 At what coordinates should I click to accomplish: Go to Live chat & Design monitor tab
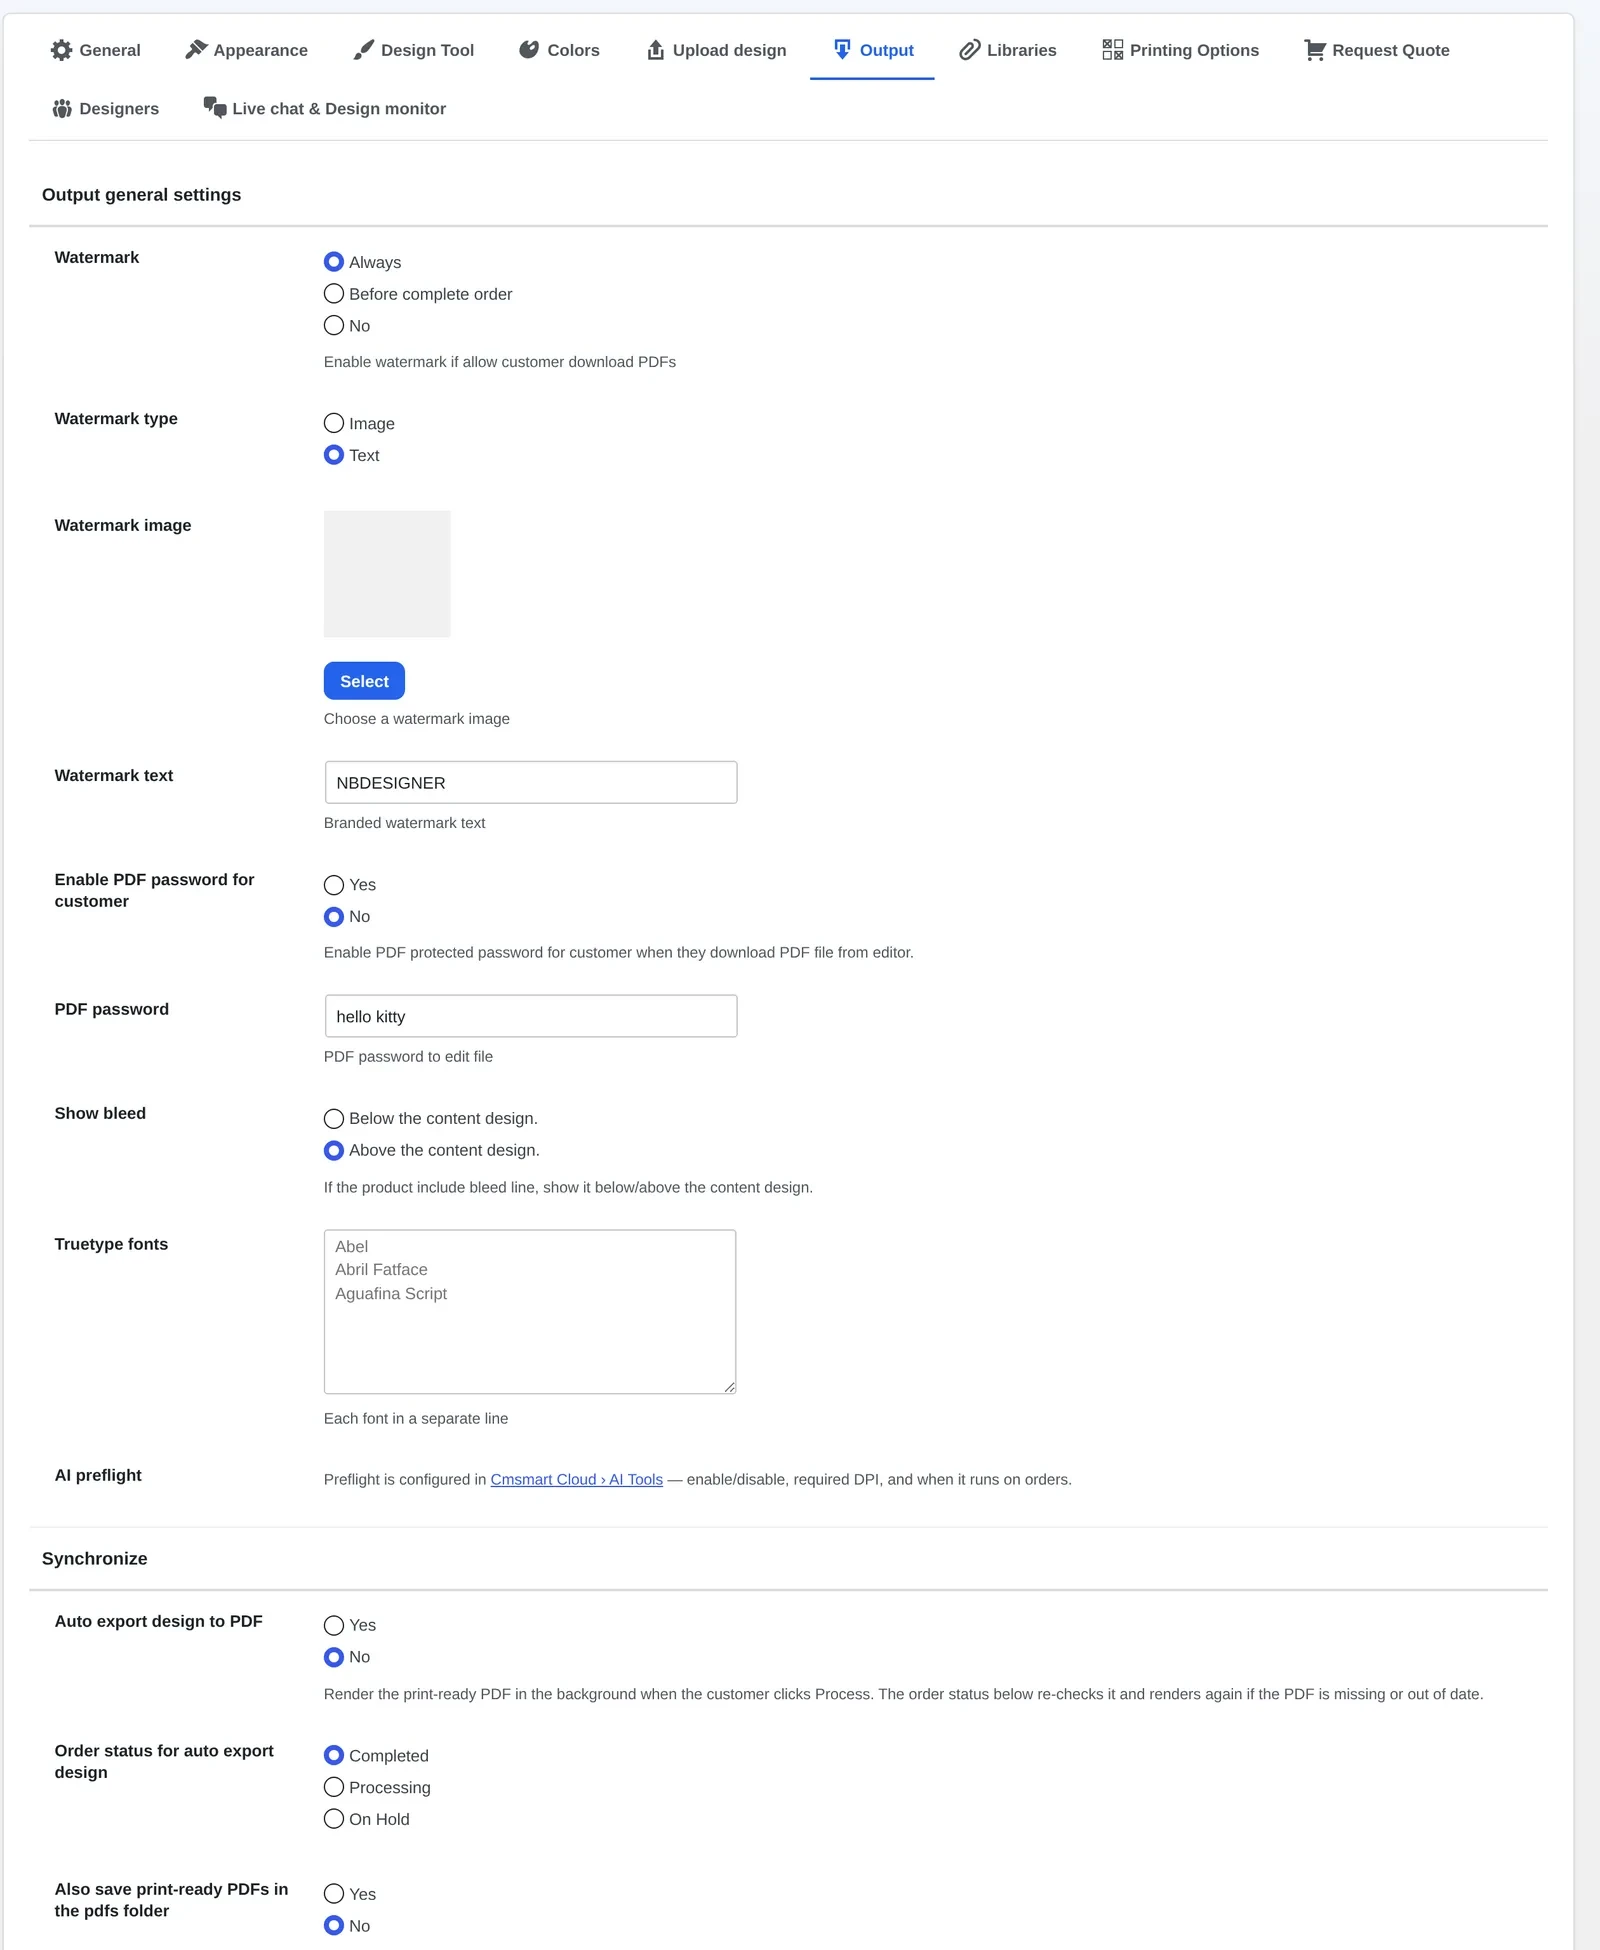pos(325,108)
